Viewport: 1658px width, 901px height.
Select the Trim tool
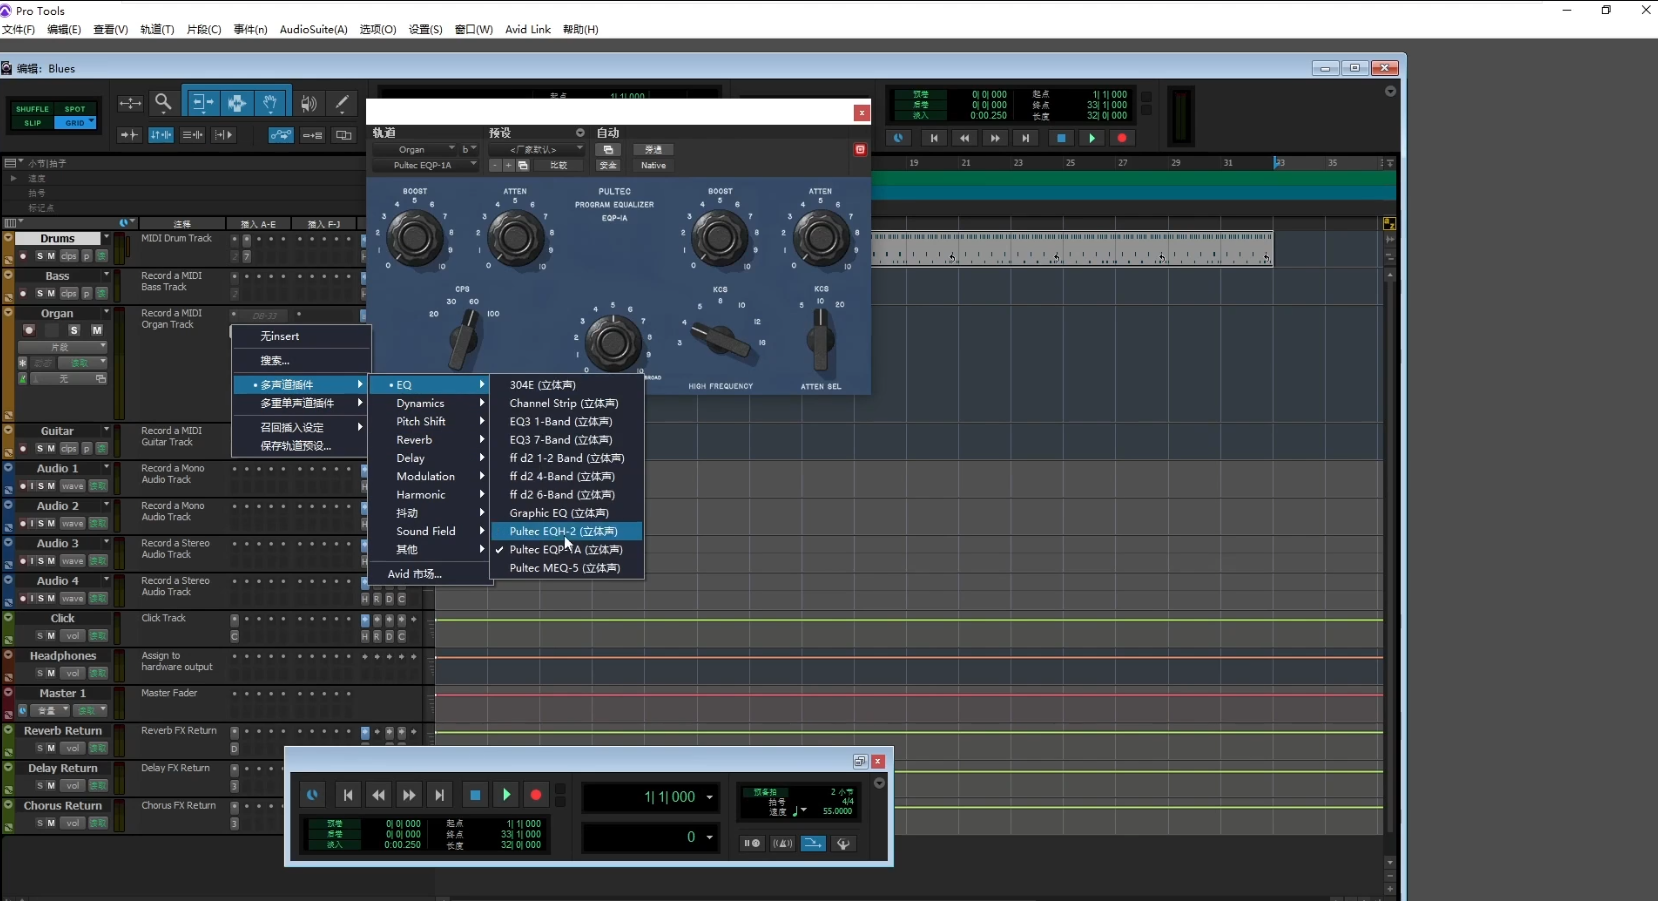203,103
